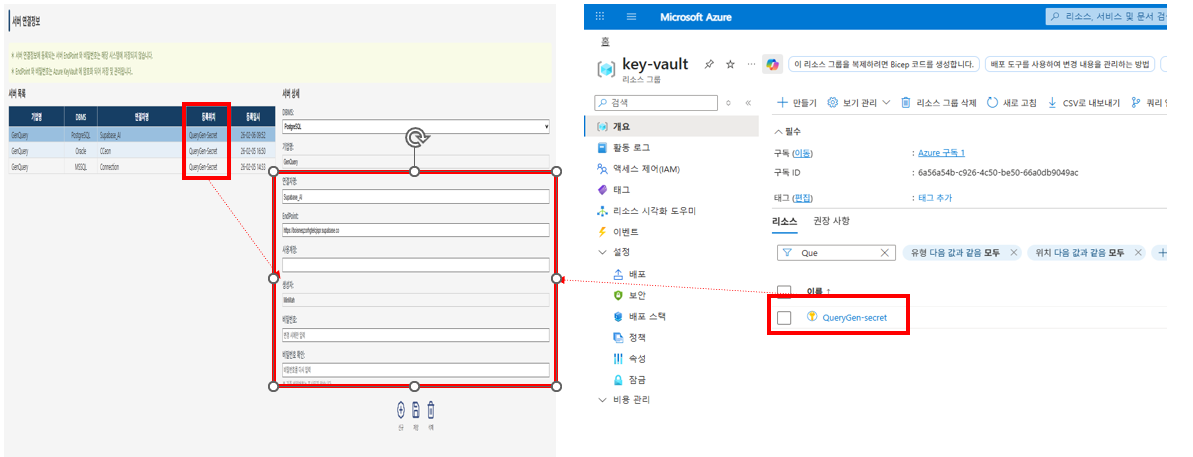Remove the 위치 filter chip with X
This screenshot has width=1193, height=457.
[1138, 253]
